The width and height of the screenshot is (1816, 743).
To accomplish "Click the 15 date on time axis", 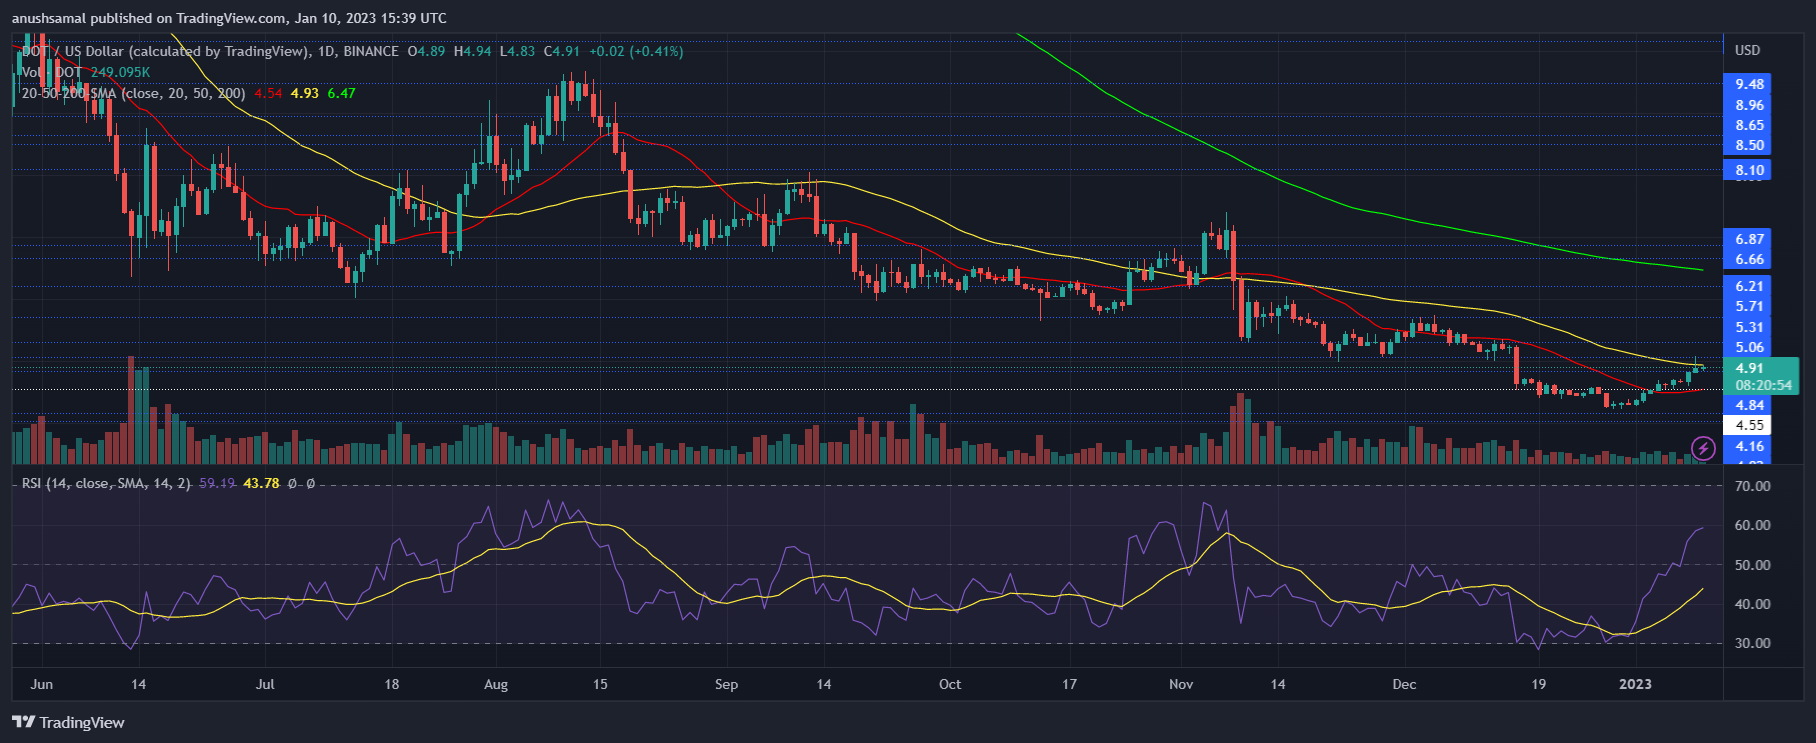I will (600, 684).
